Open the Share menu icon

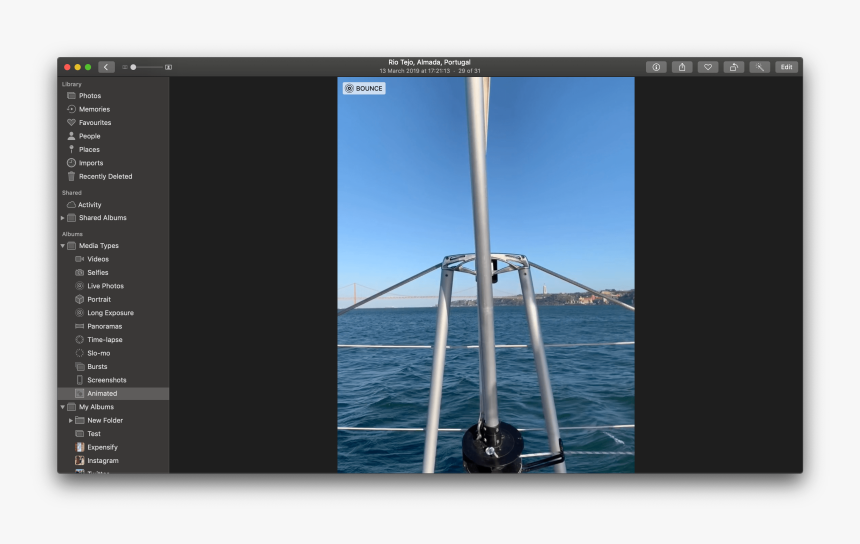(682, 67)
